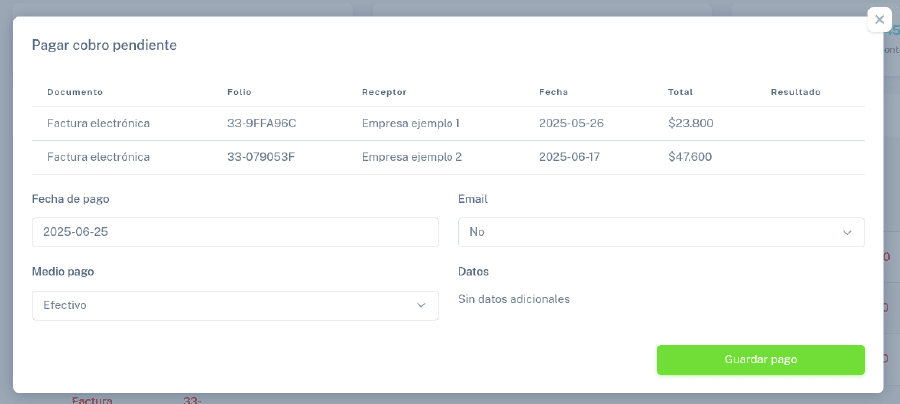The height and width of the screenshot is (404, 900).
Task: Click the Fecha de pago input field
Action: pyautogui.click(x=235, y=232)
